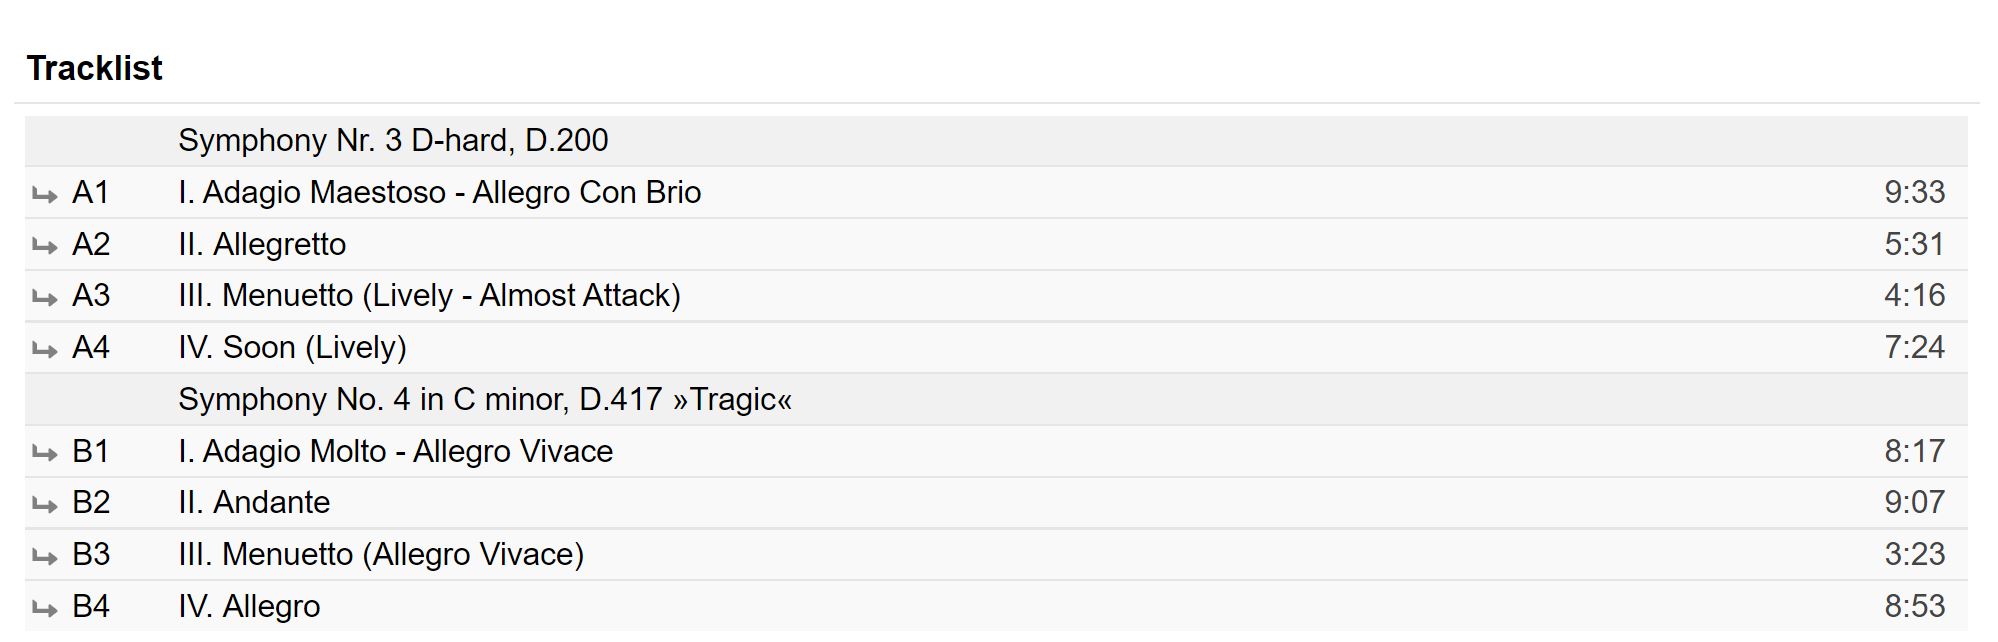Click the 8:53 duration of IV. Allegro
1998x642 pixels.
[x=1914, y=607]
